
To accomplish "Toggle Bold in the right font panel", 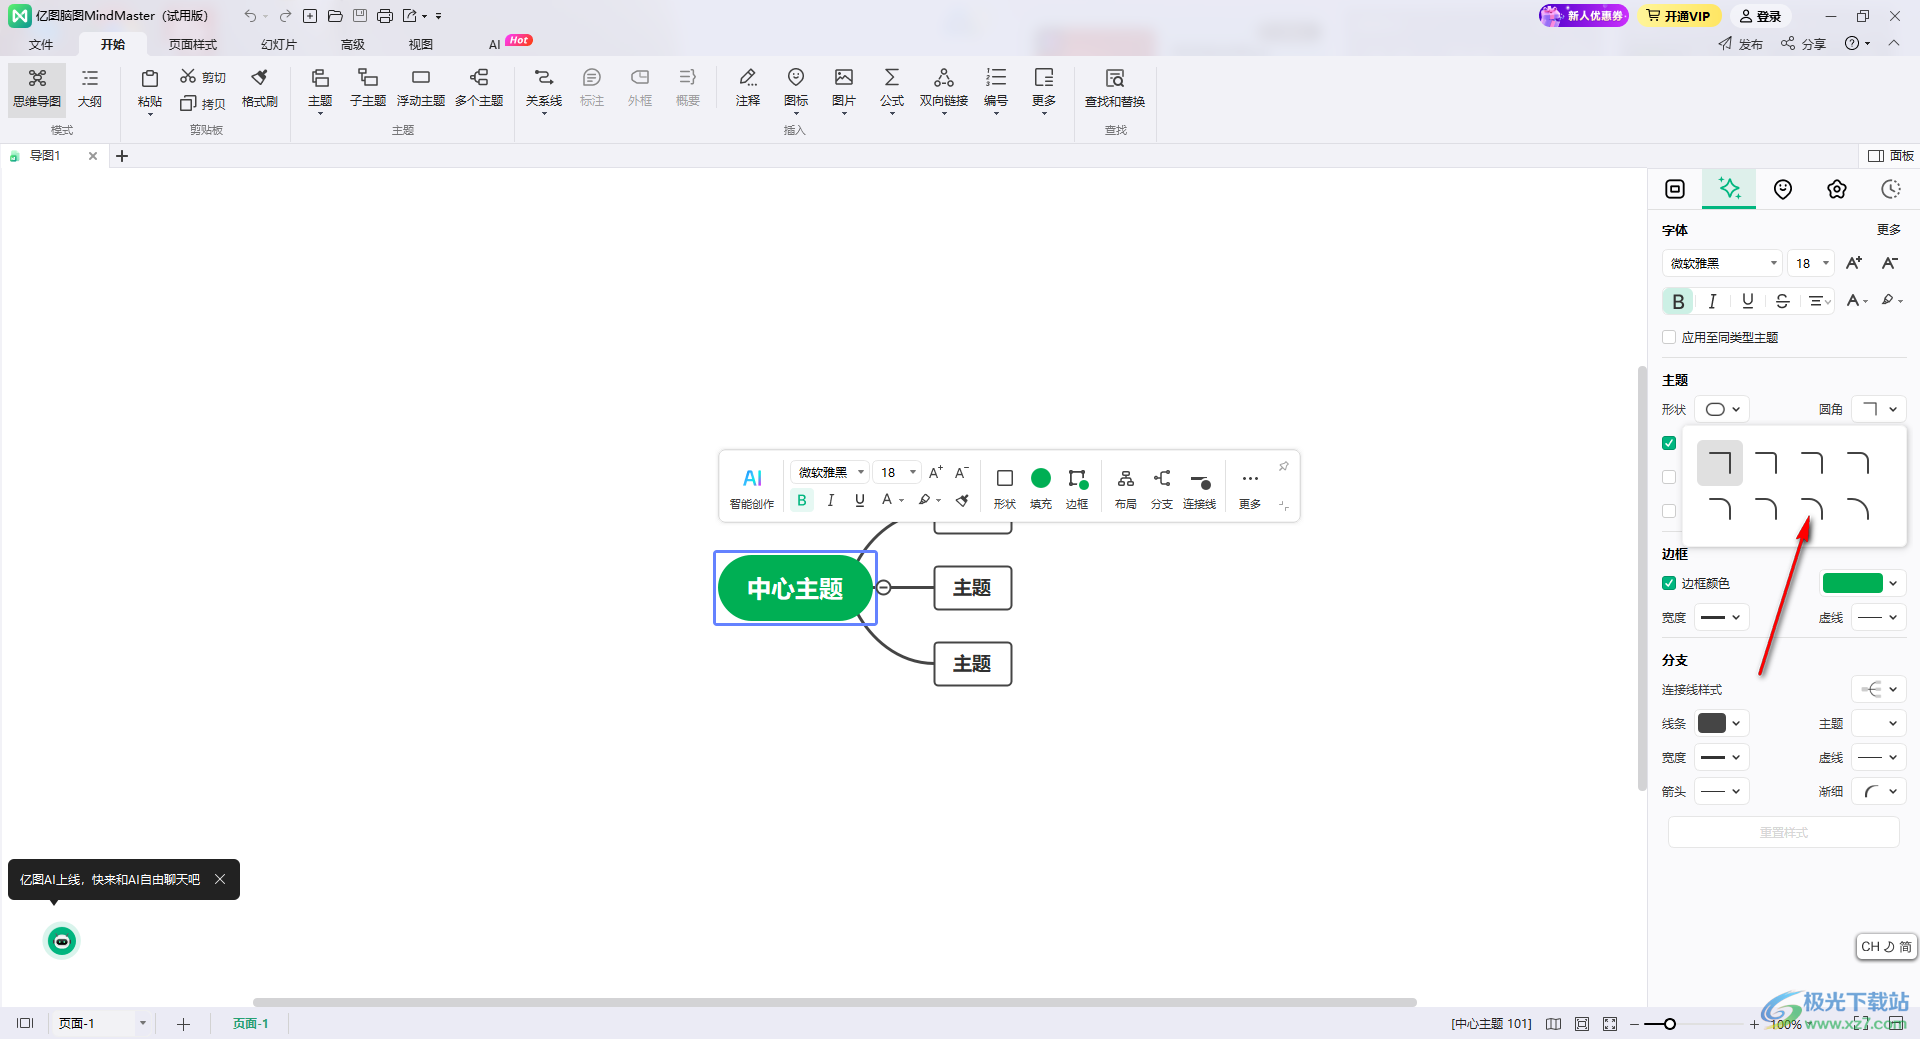I will click(x=1678, y=301).
